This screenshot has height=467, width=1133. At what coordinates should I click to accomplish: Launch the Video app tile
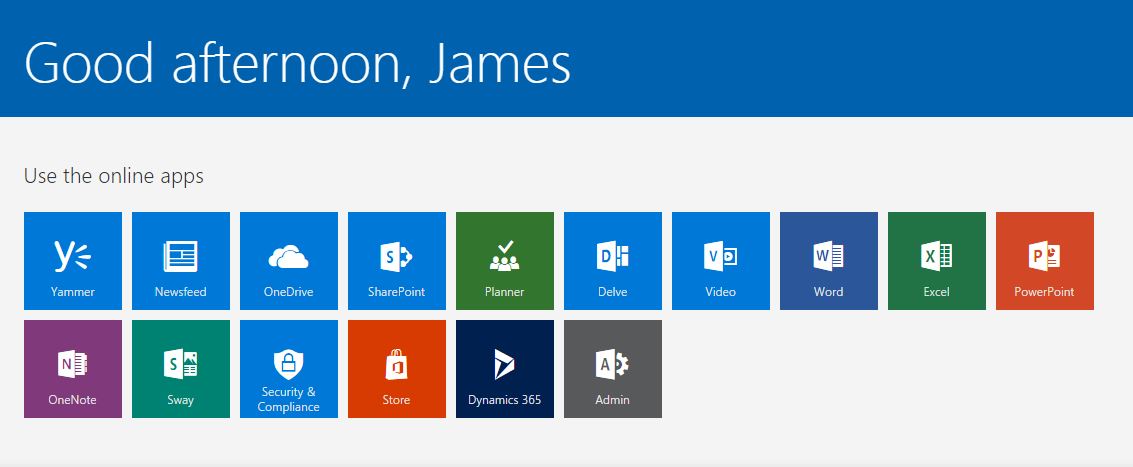click(x=721, y=261)
